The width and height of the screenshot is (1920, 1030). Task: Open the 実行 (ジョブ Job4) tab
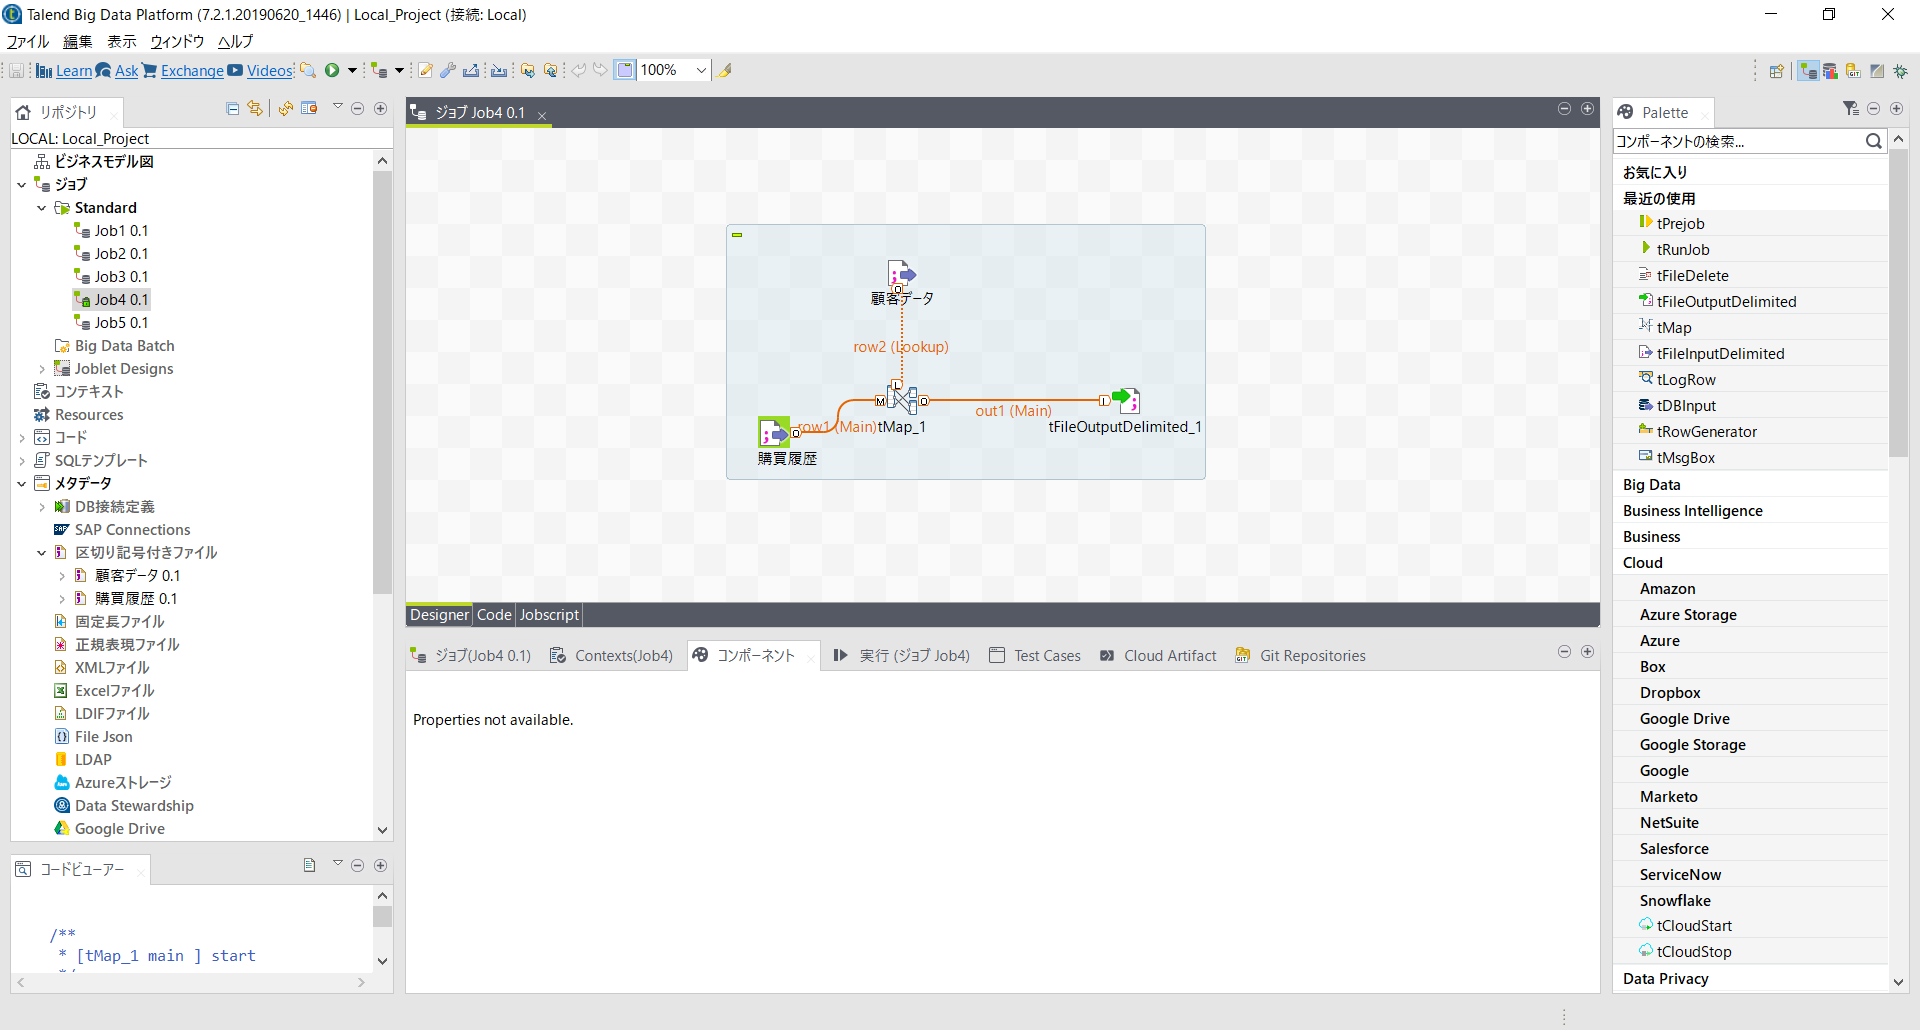pos(902,656)
